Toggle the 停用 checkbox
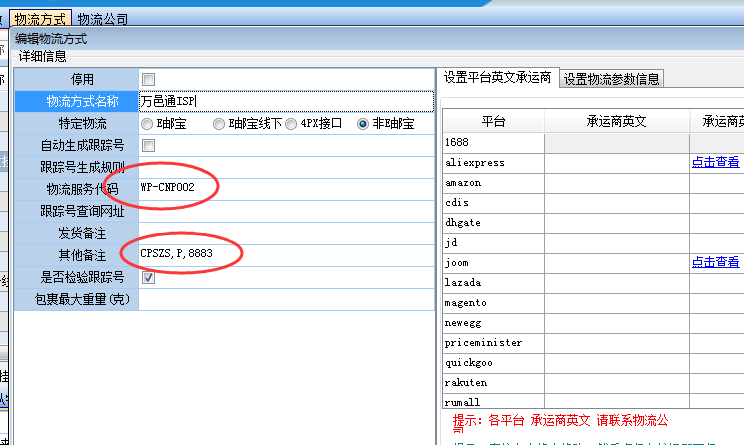This screenshot has height=445, width=744. coord(149,79)
